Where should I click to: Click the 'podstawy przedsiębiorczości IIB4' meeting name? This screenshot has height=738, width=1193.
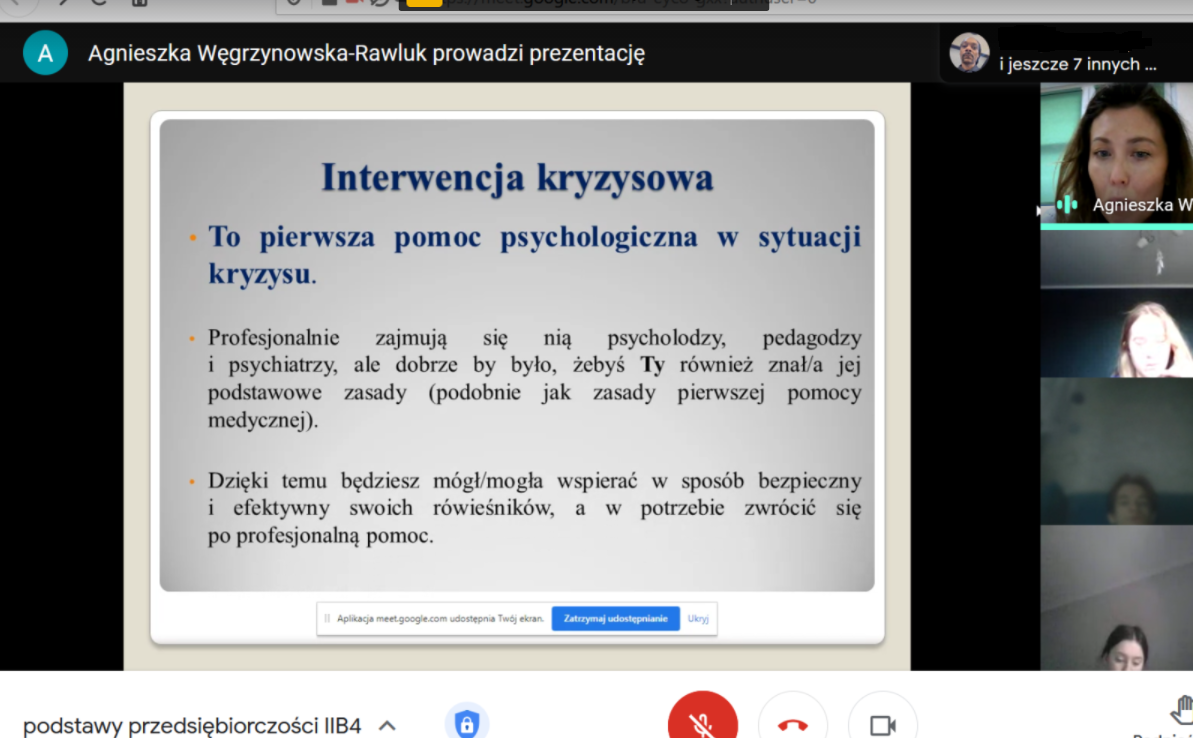coord(192,725)
